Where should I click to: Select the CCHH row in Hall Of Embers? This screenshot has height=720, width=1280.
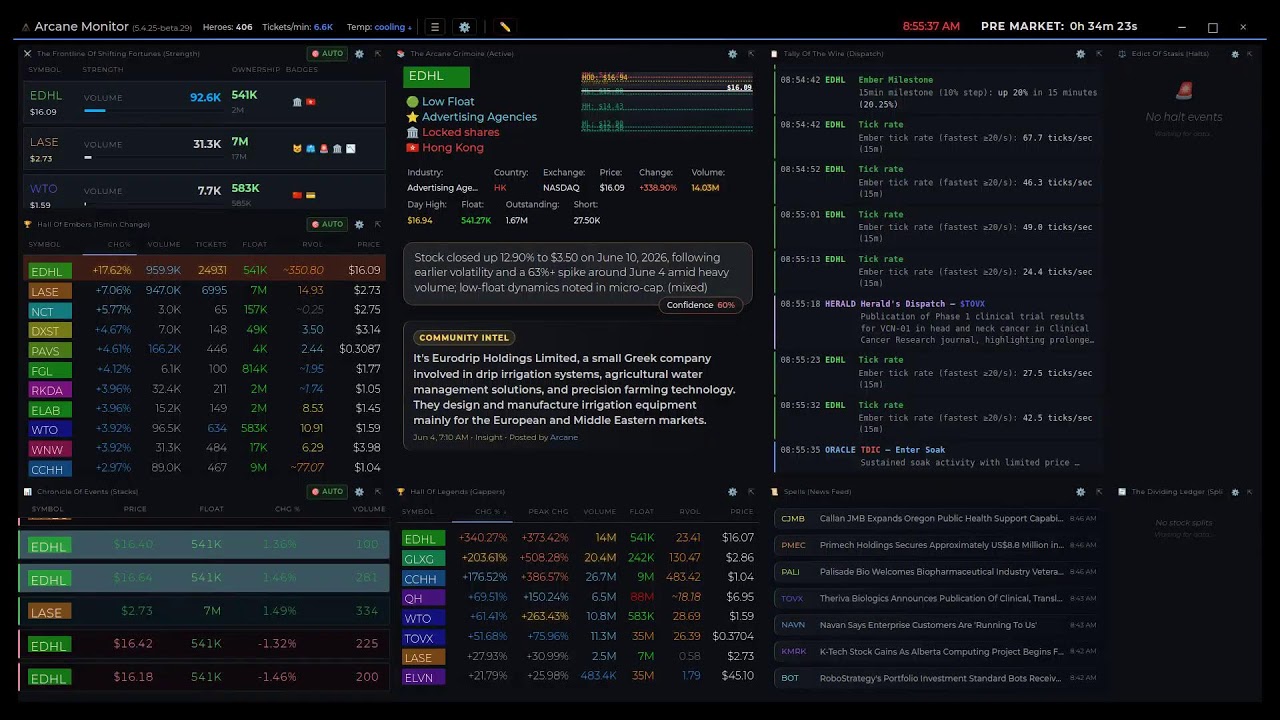coord(204,469)
